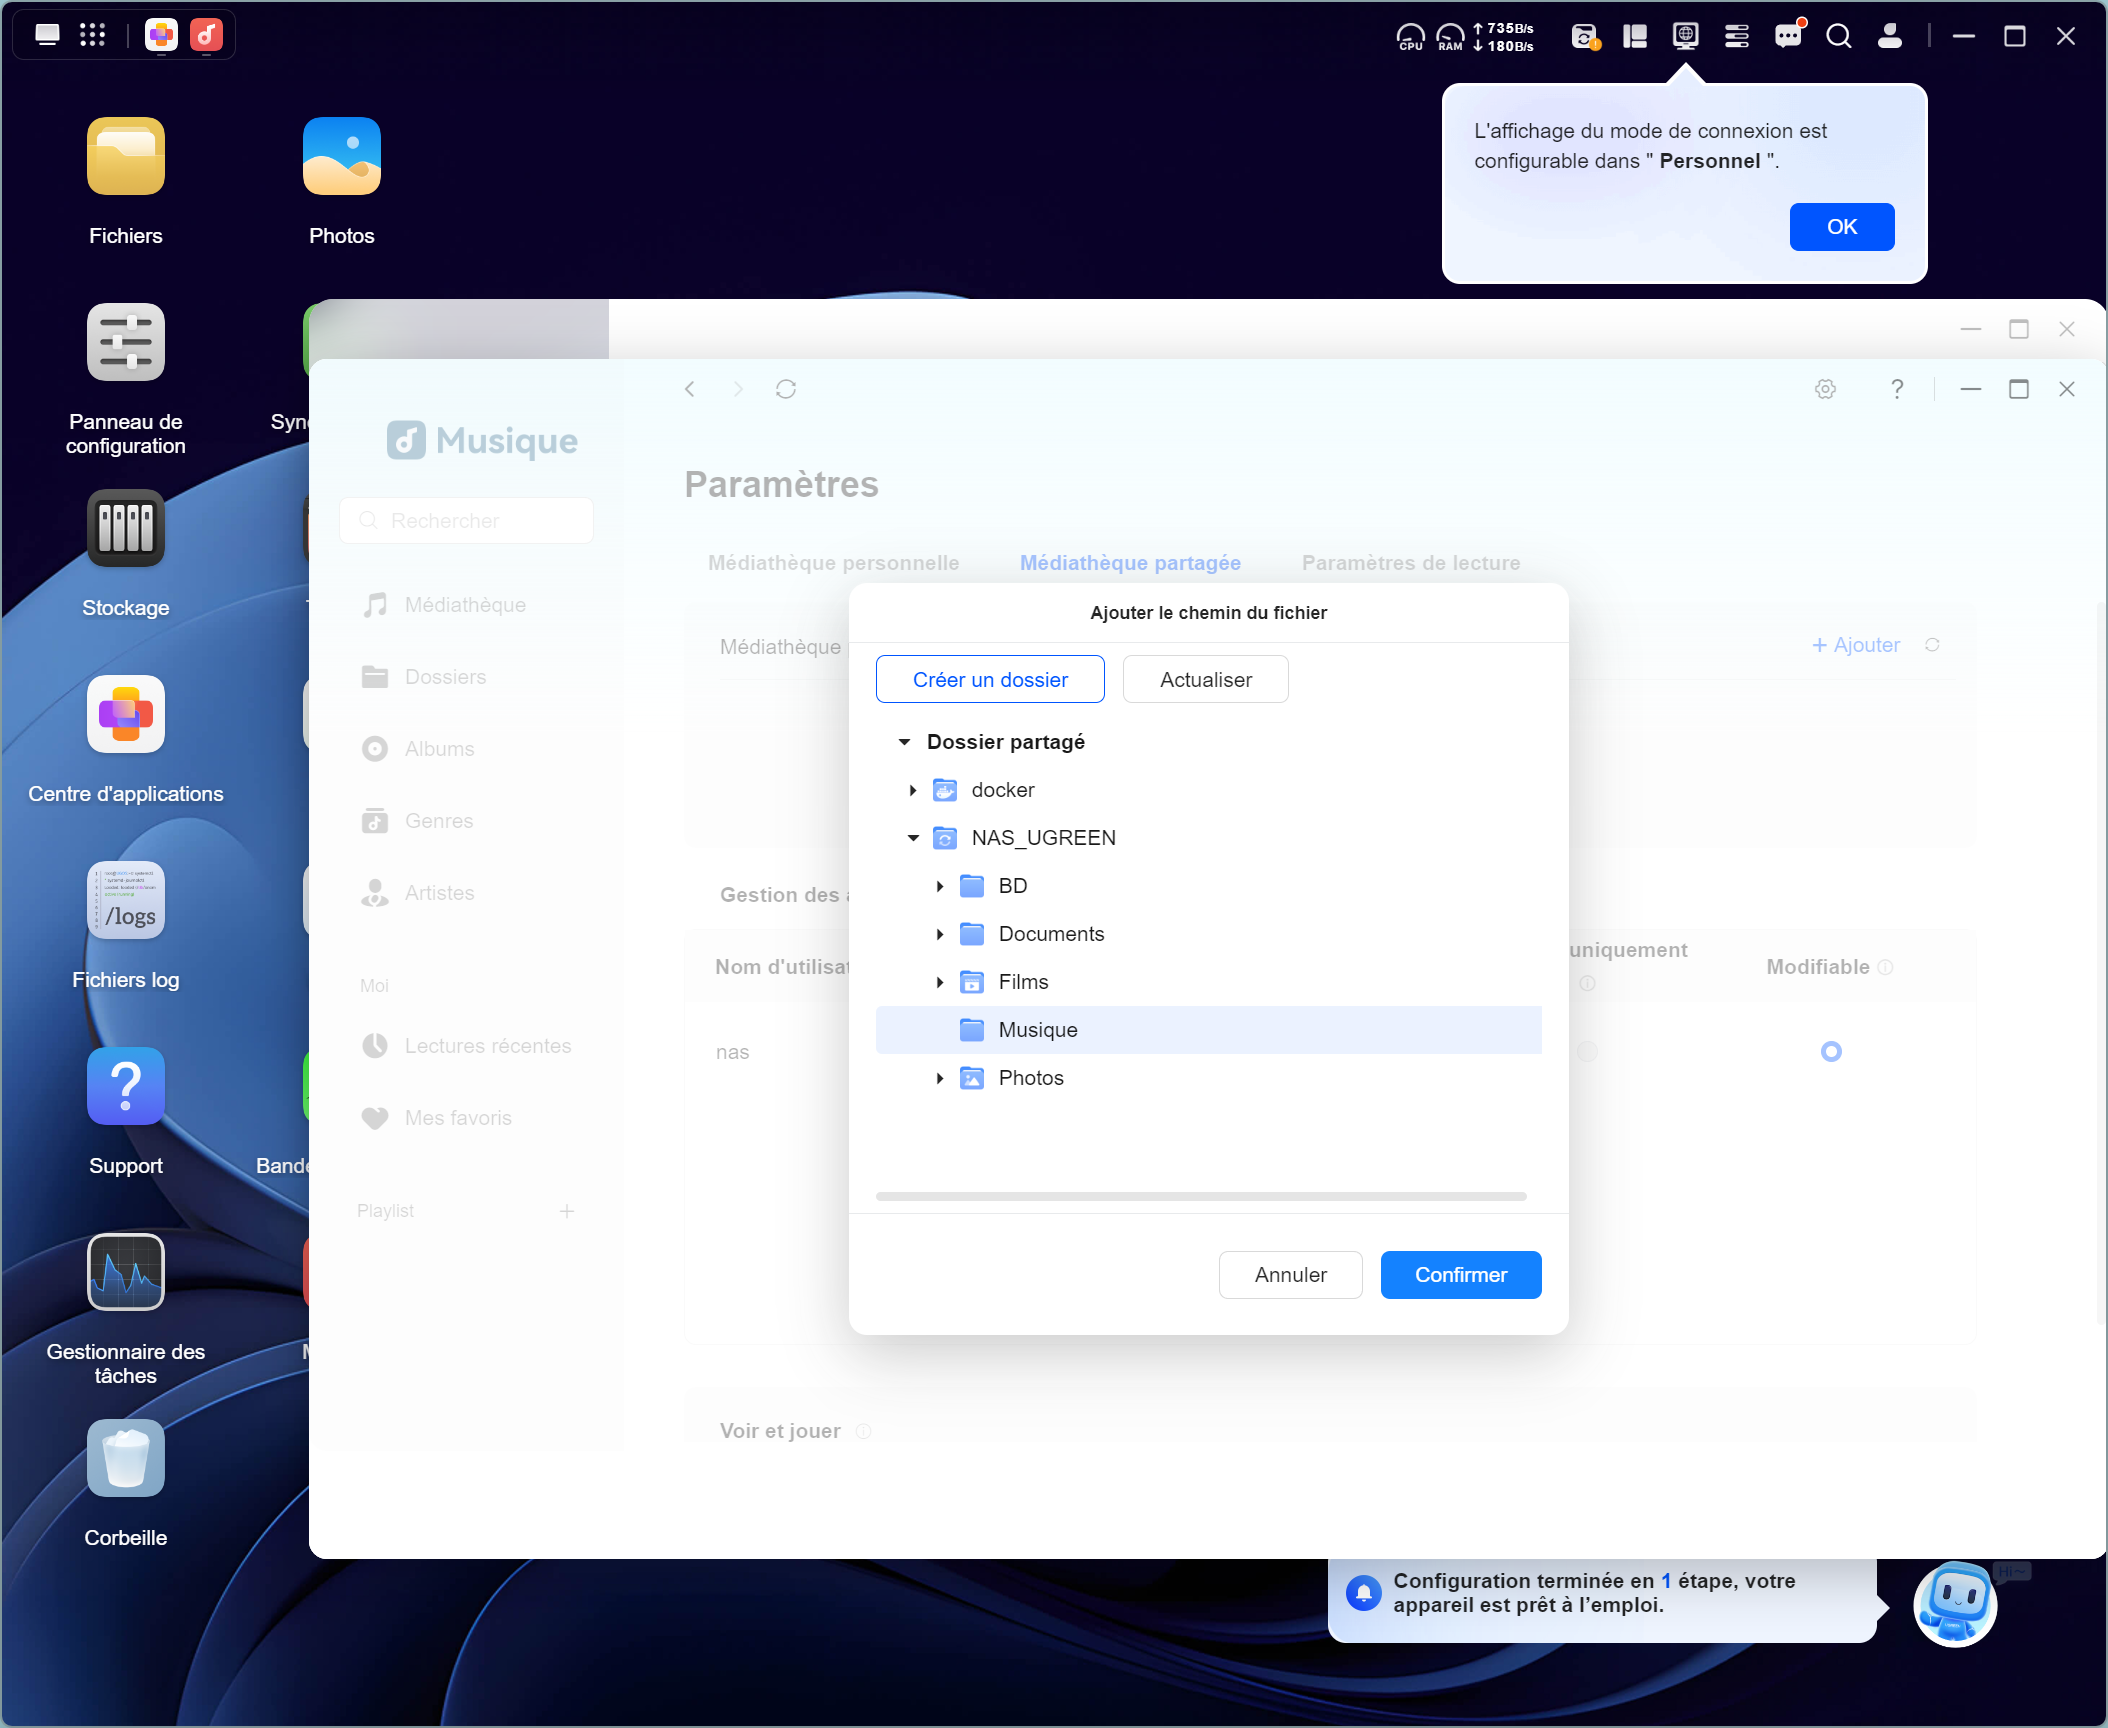Expand the BD folder
The height and width of the screenshot is (1728, 2108).
(940, 886)
